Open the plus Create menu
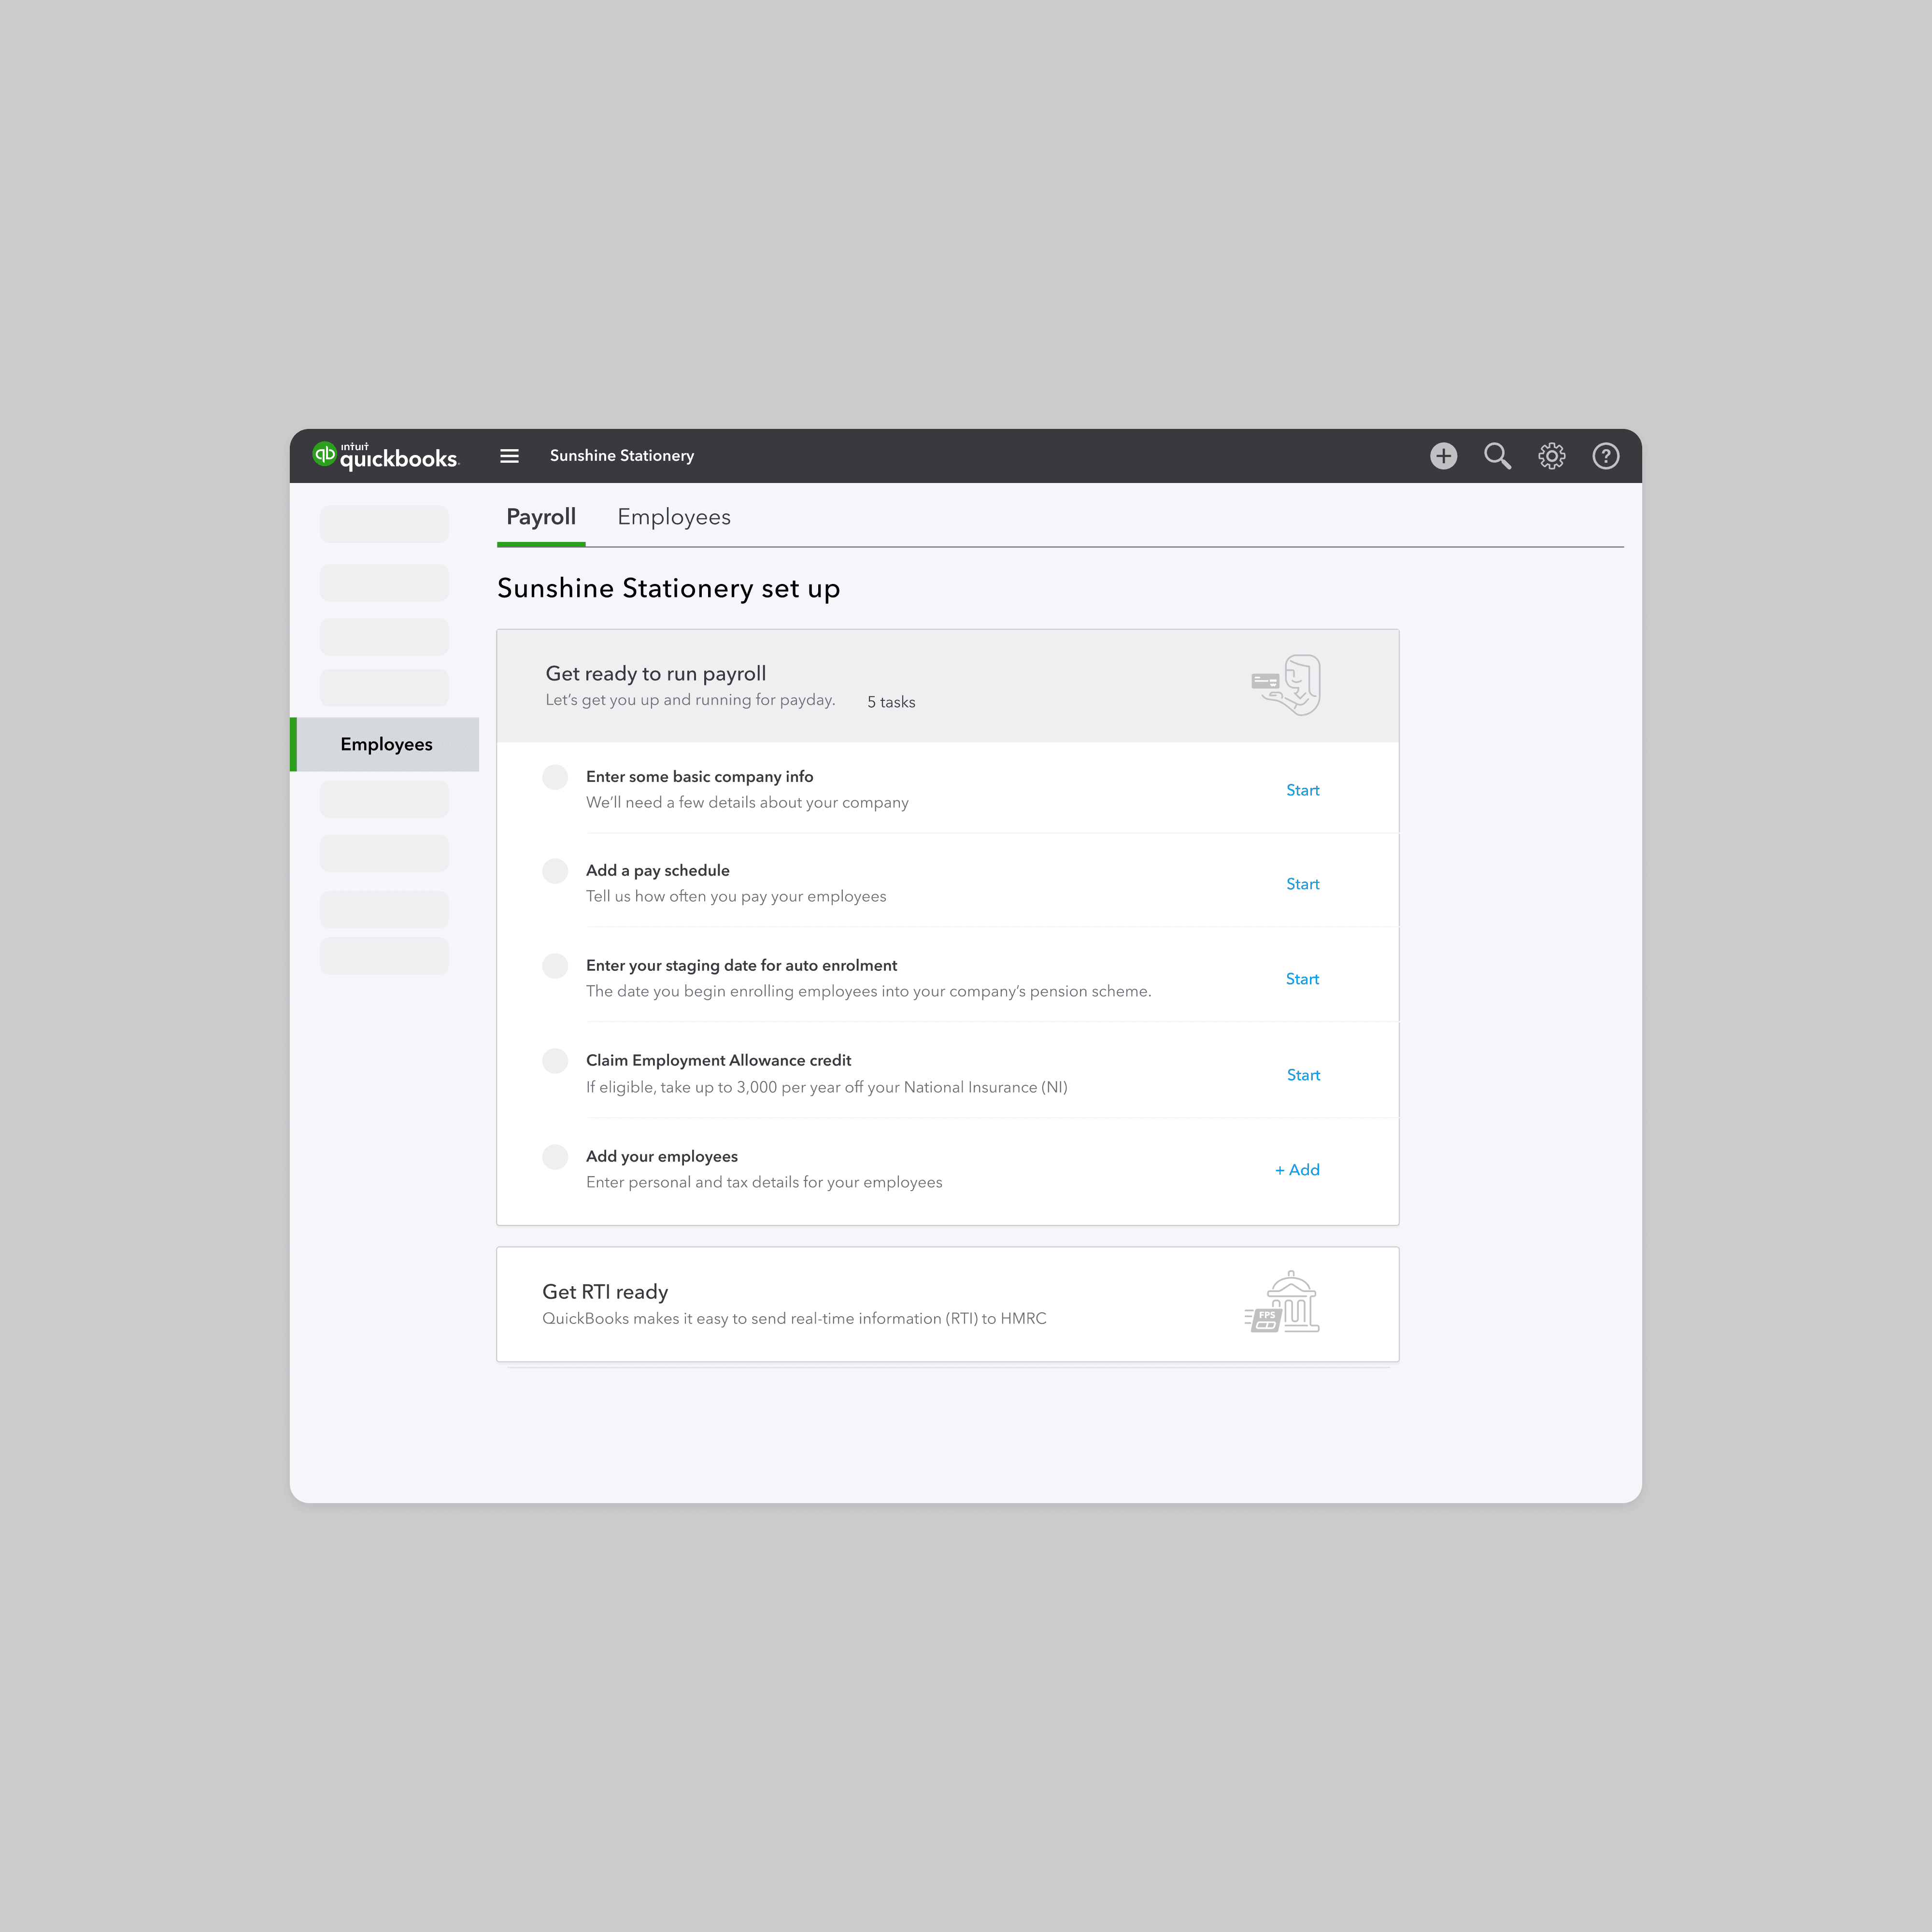 click(1443, 456)
